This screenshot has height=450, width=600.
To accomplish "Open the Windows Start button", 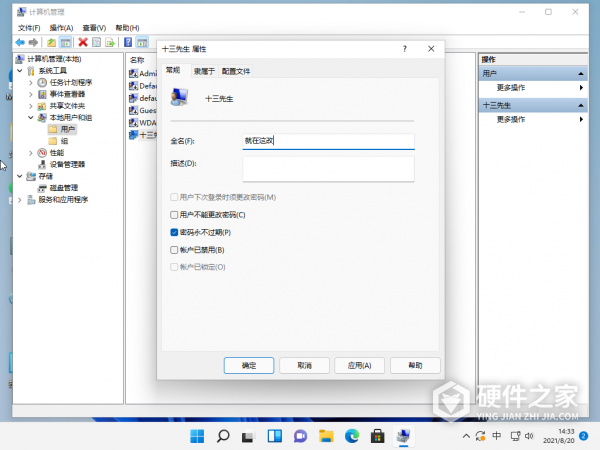I will pyautogui.click(x=197, y=436).
